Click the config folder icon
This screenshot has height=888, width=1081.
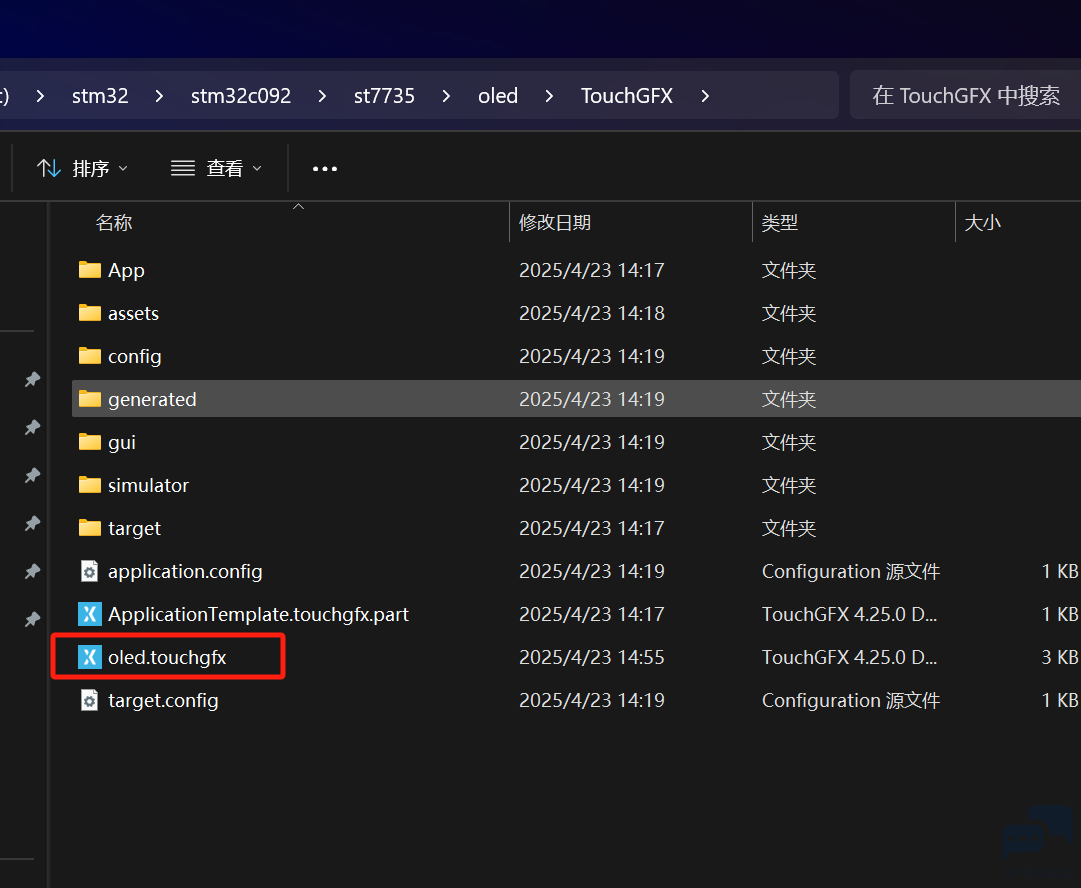click(x=90, y=356)
